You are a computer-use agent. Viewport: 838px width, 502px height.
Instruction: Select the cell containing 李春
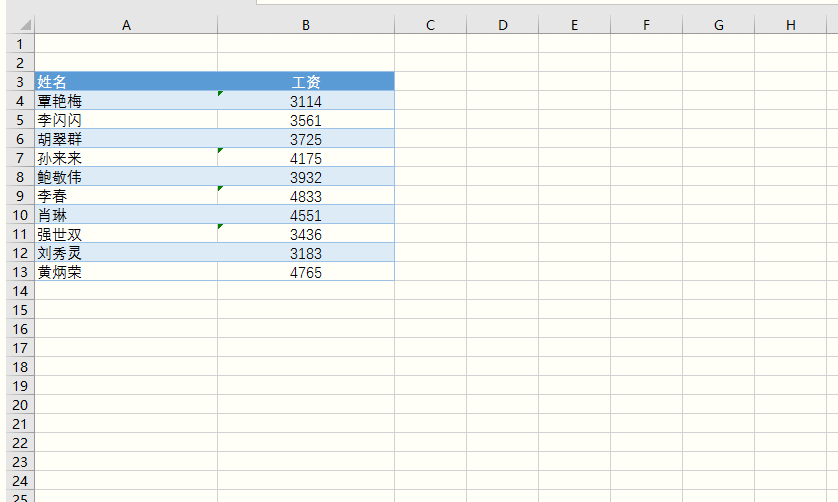point(126,195)
